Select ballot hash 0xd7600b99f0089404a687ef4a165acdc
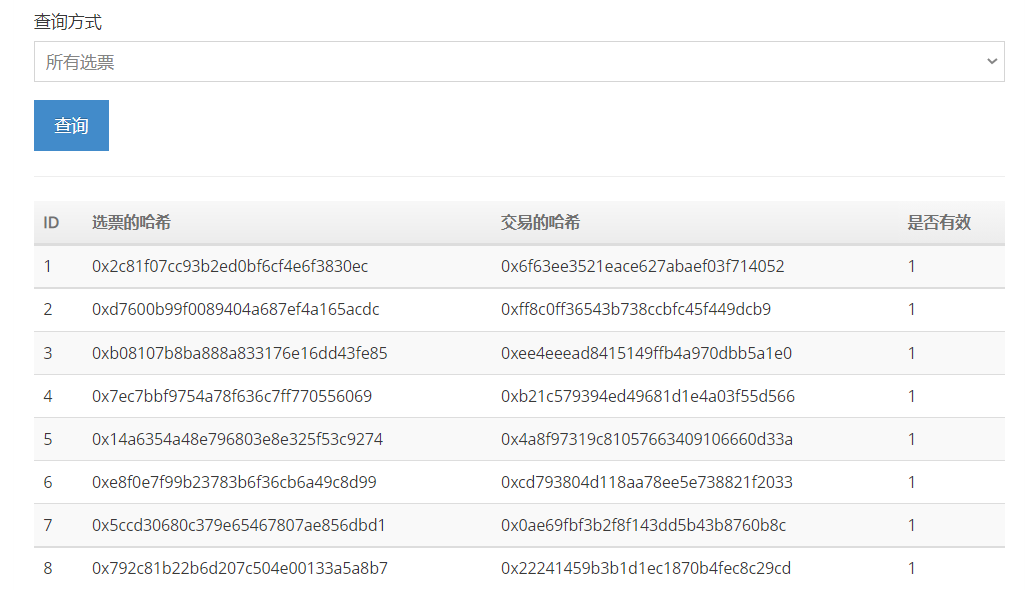This screenshot has height=590, width=1025. (x=235, y=309)
